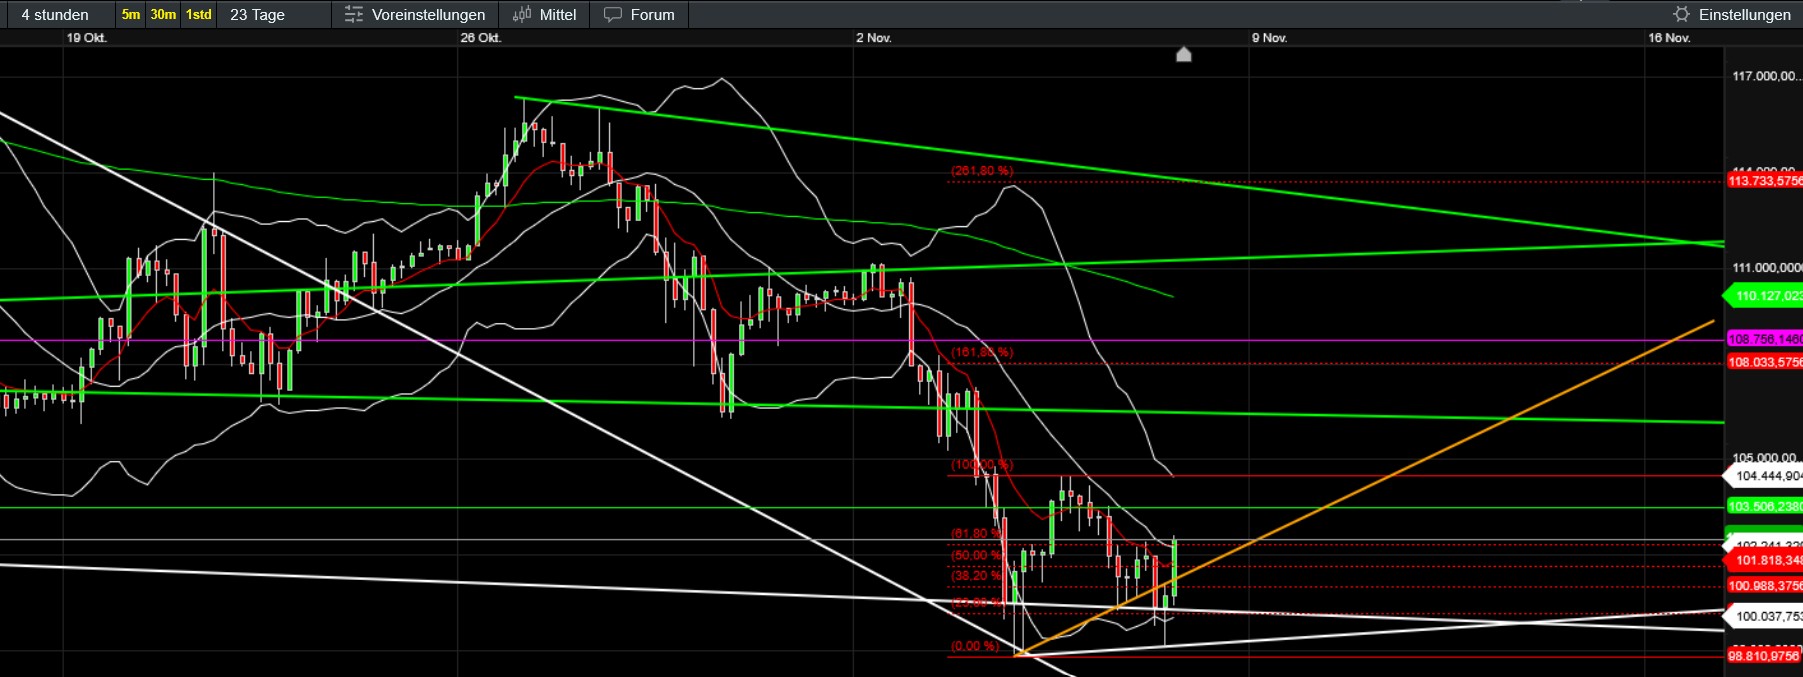Open the 4 stunden interval dropdown
Screen dimensions: 1803x677
pos(55,15)
